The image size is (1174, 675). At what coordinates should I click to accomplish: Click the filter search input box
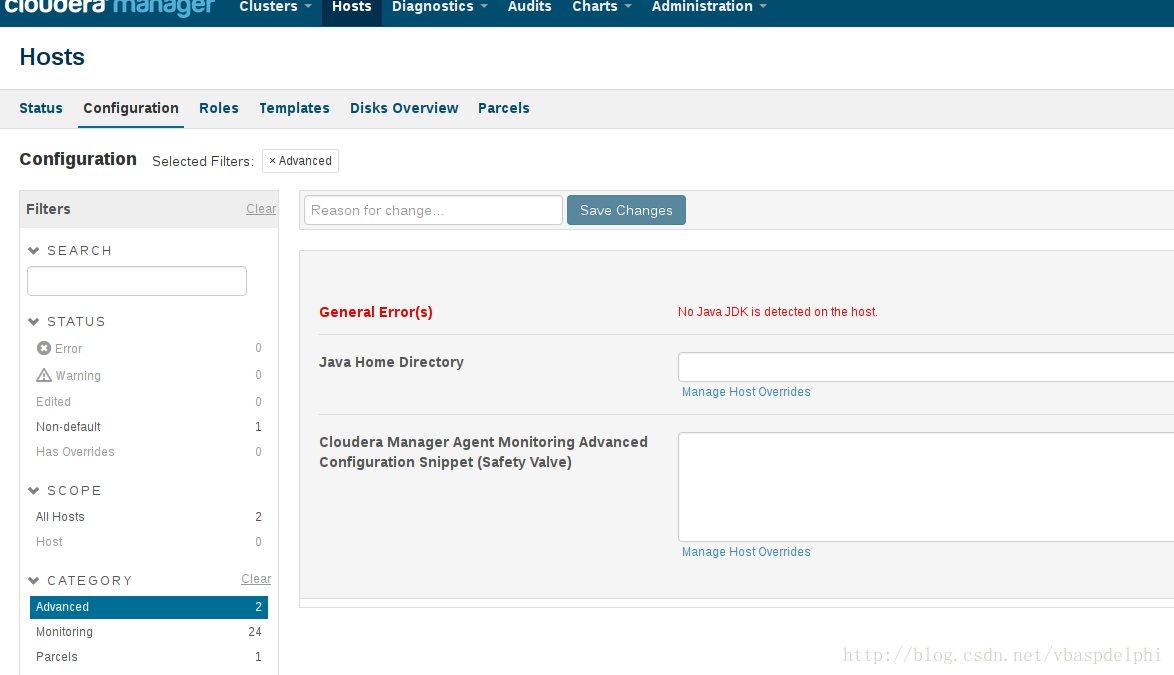tap(137, 281)
